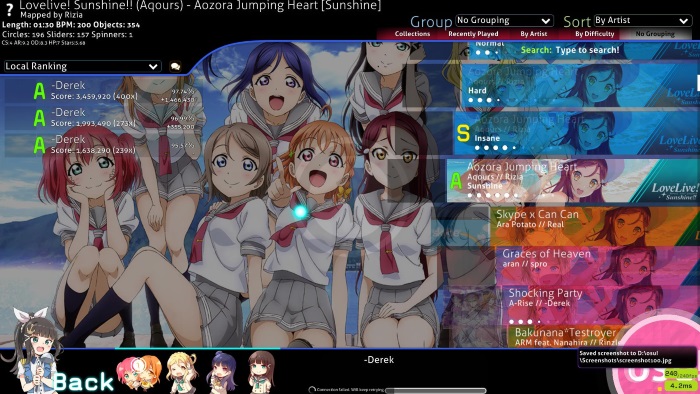Select the By Difficulty tab
The image size is (700, 394).
595,34
